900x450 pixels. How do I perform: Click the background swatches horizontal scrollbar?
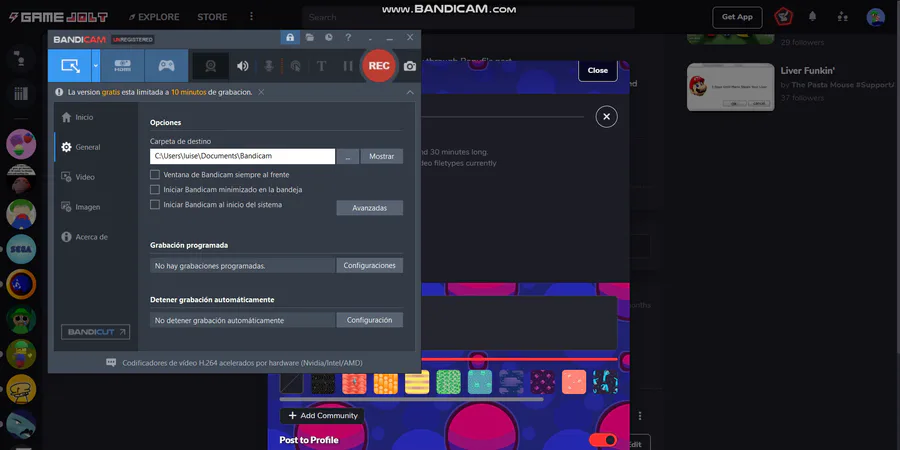(x=411, y=399)
